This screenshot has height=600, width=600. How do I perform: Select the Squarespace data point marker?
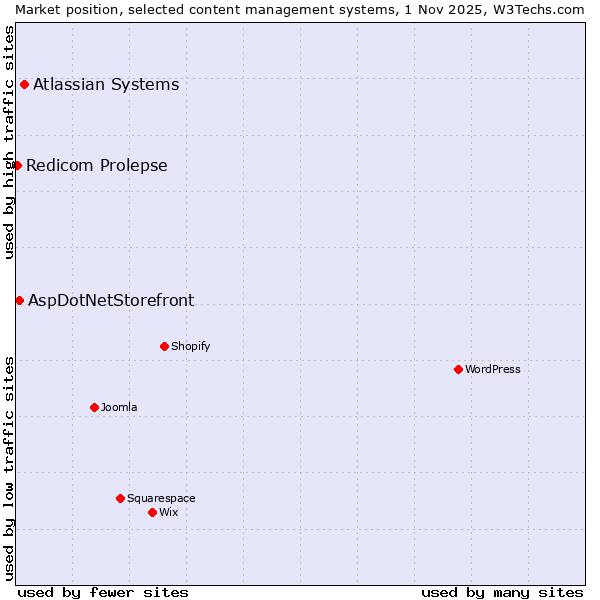(x=120, y=498)
